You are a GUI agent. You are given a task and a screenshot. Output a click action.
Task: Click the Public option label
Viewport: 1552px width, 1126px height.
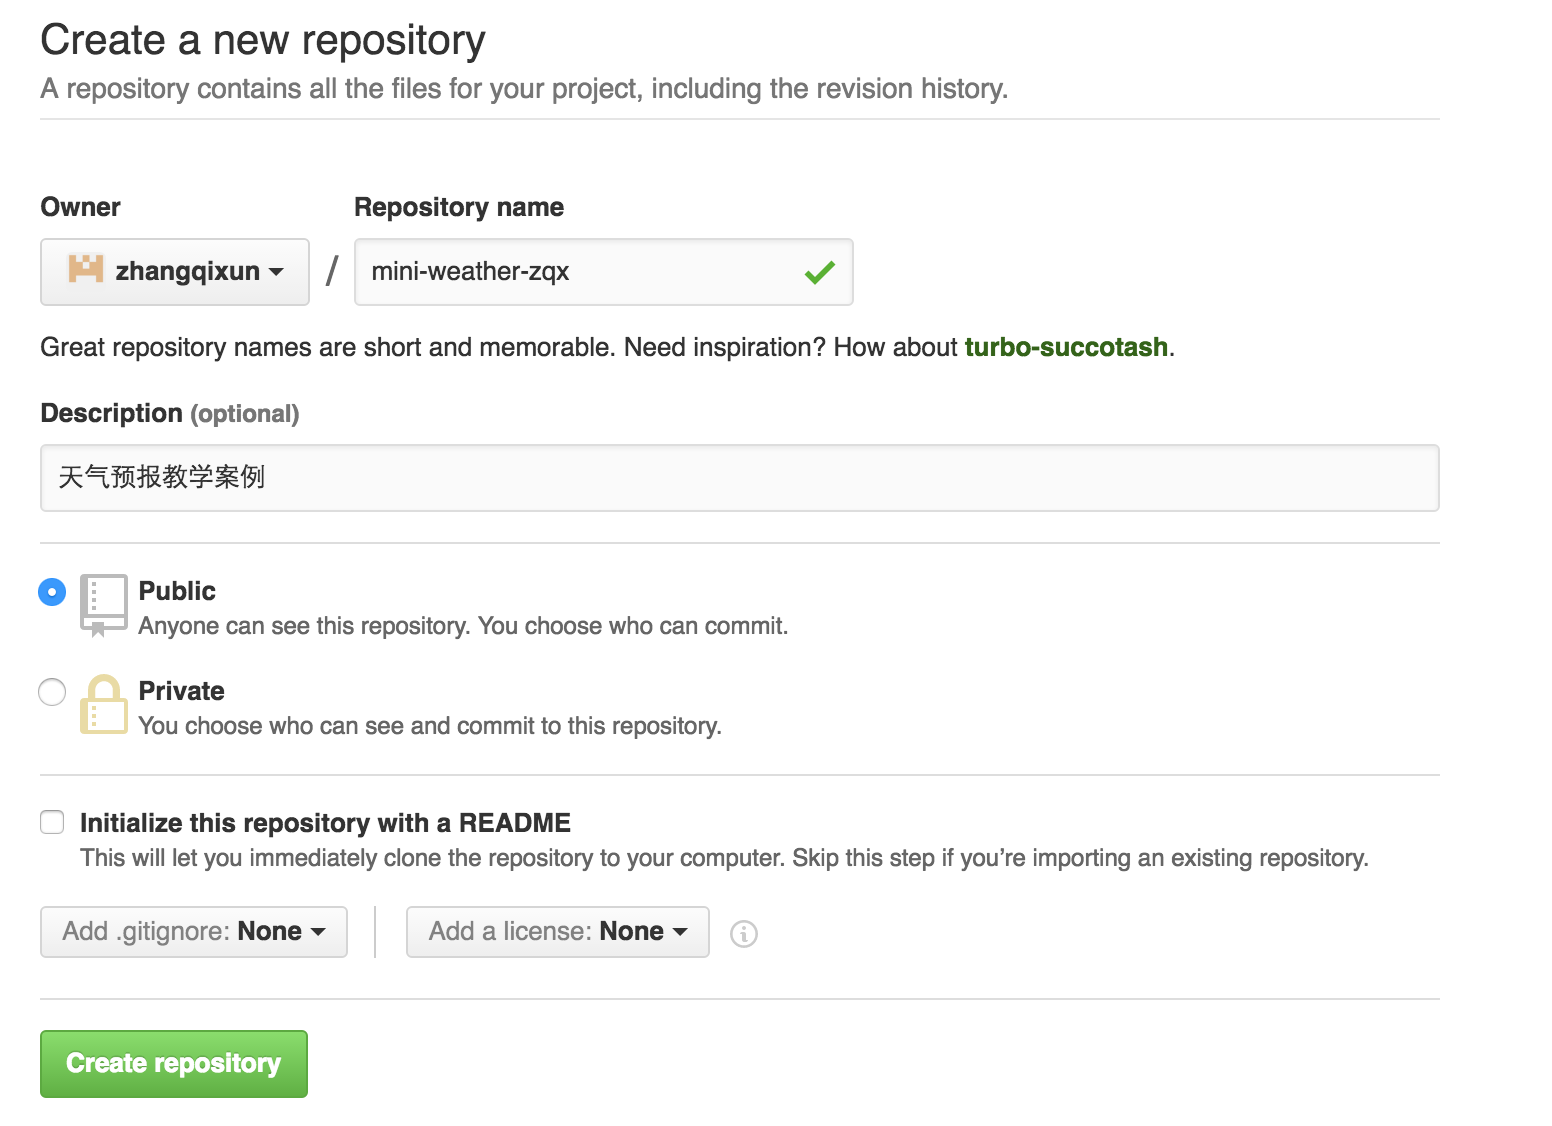pyautogui.click(x=177, y=591)
